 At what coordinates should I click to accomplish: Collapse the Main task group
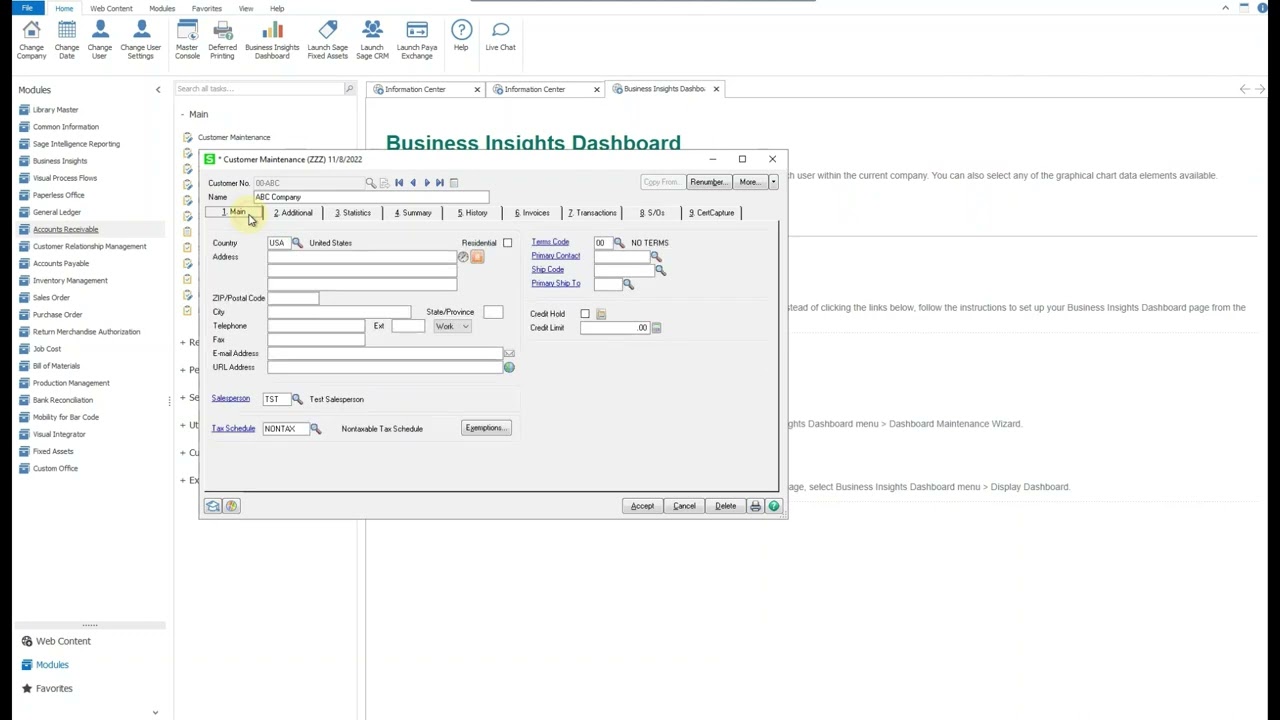point(182,115)
